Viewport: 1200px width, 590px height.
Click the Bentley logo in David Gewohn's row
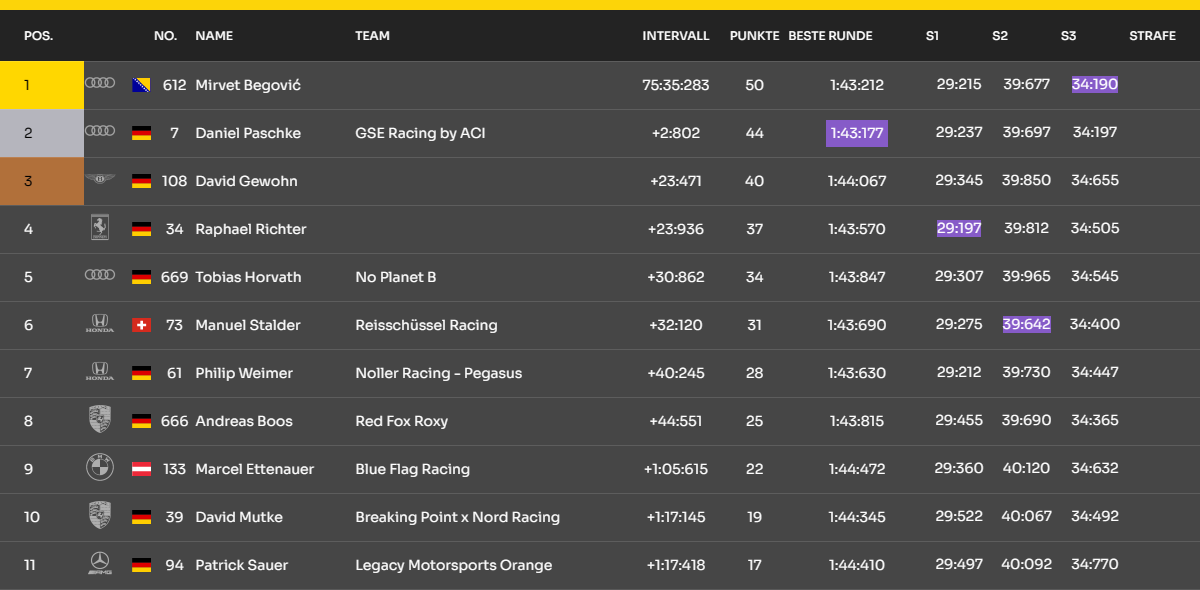tap(100, 180)
